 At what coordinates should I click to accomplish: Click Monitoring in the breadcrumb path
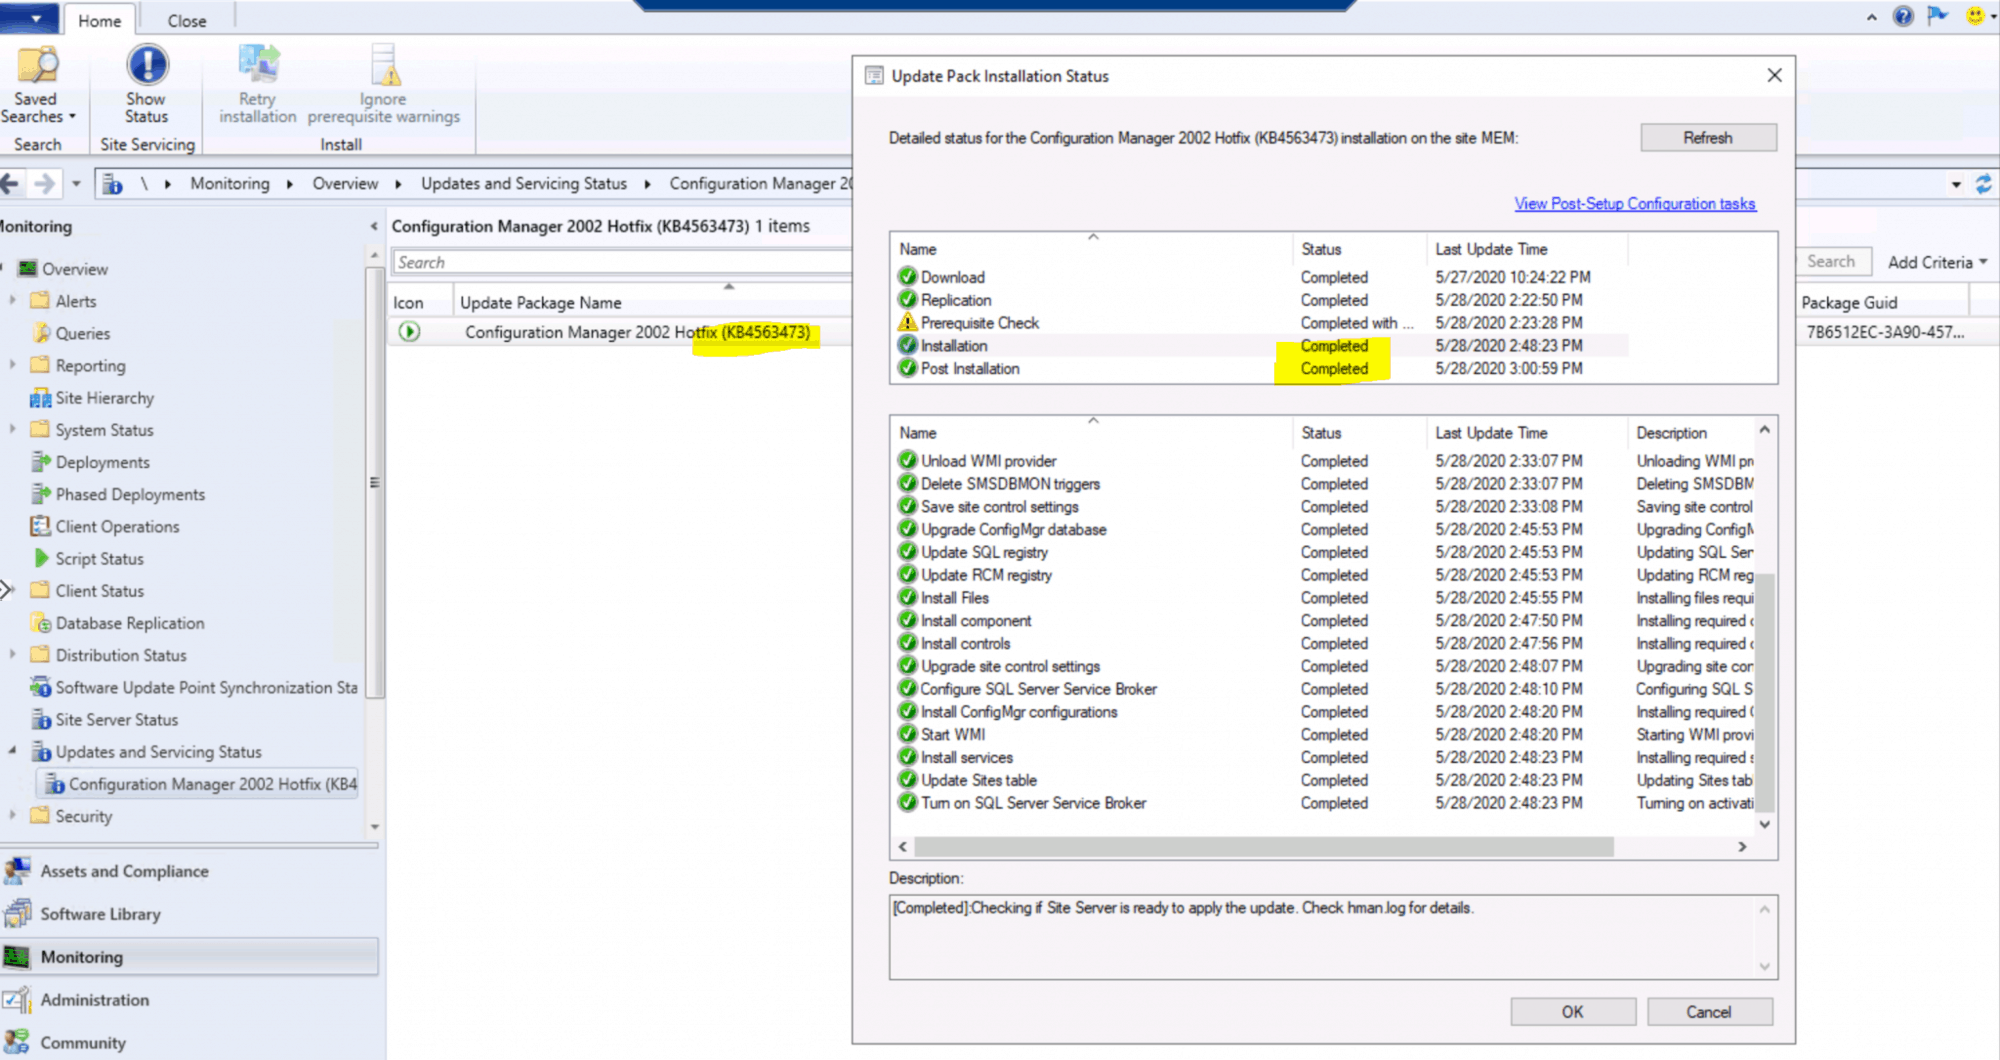pyautogui.click(x=230, y=184)
